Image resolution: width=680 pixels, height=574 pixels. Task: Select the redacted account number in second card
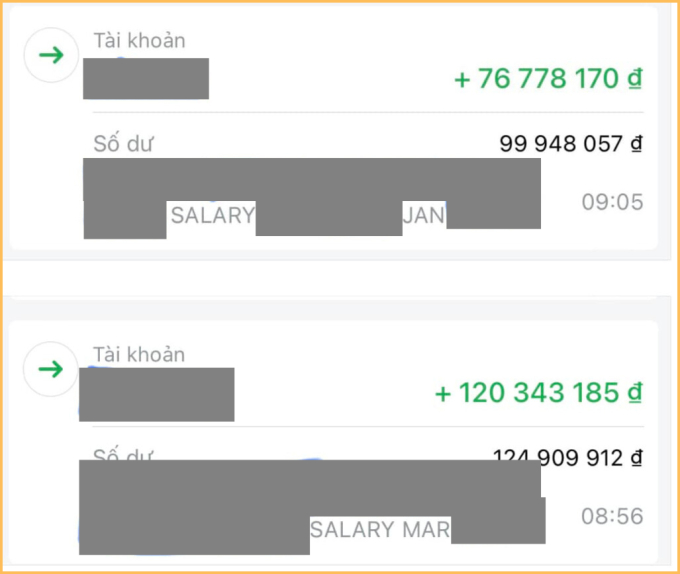point(157,395)
